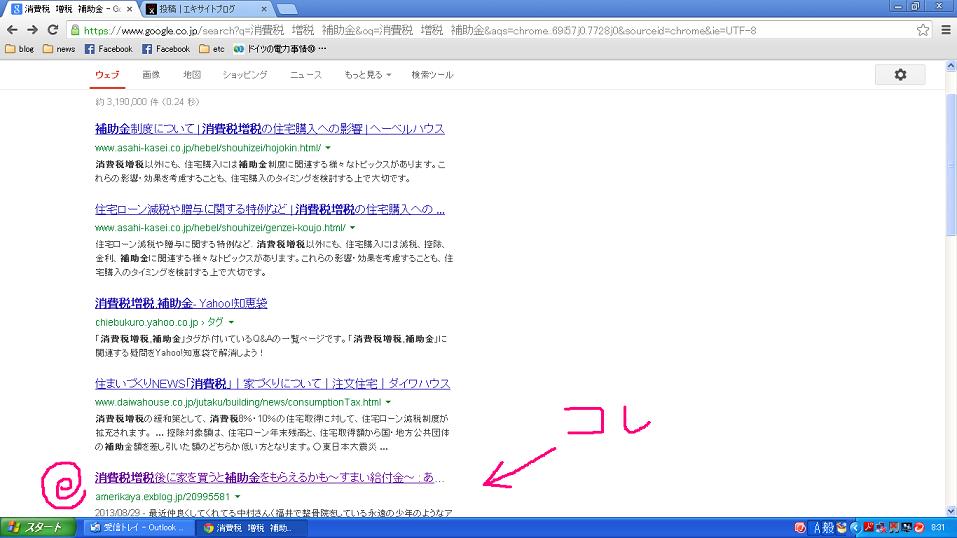The height and width of the screenshot is (538, 957).
Task: Switch to 画像 search results
Action: [151, 75]
